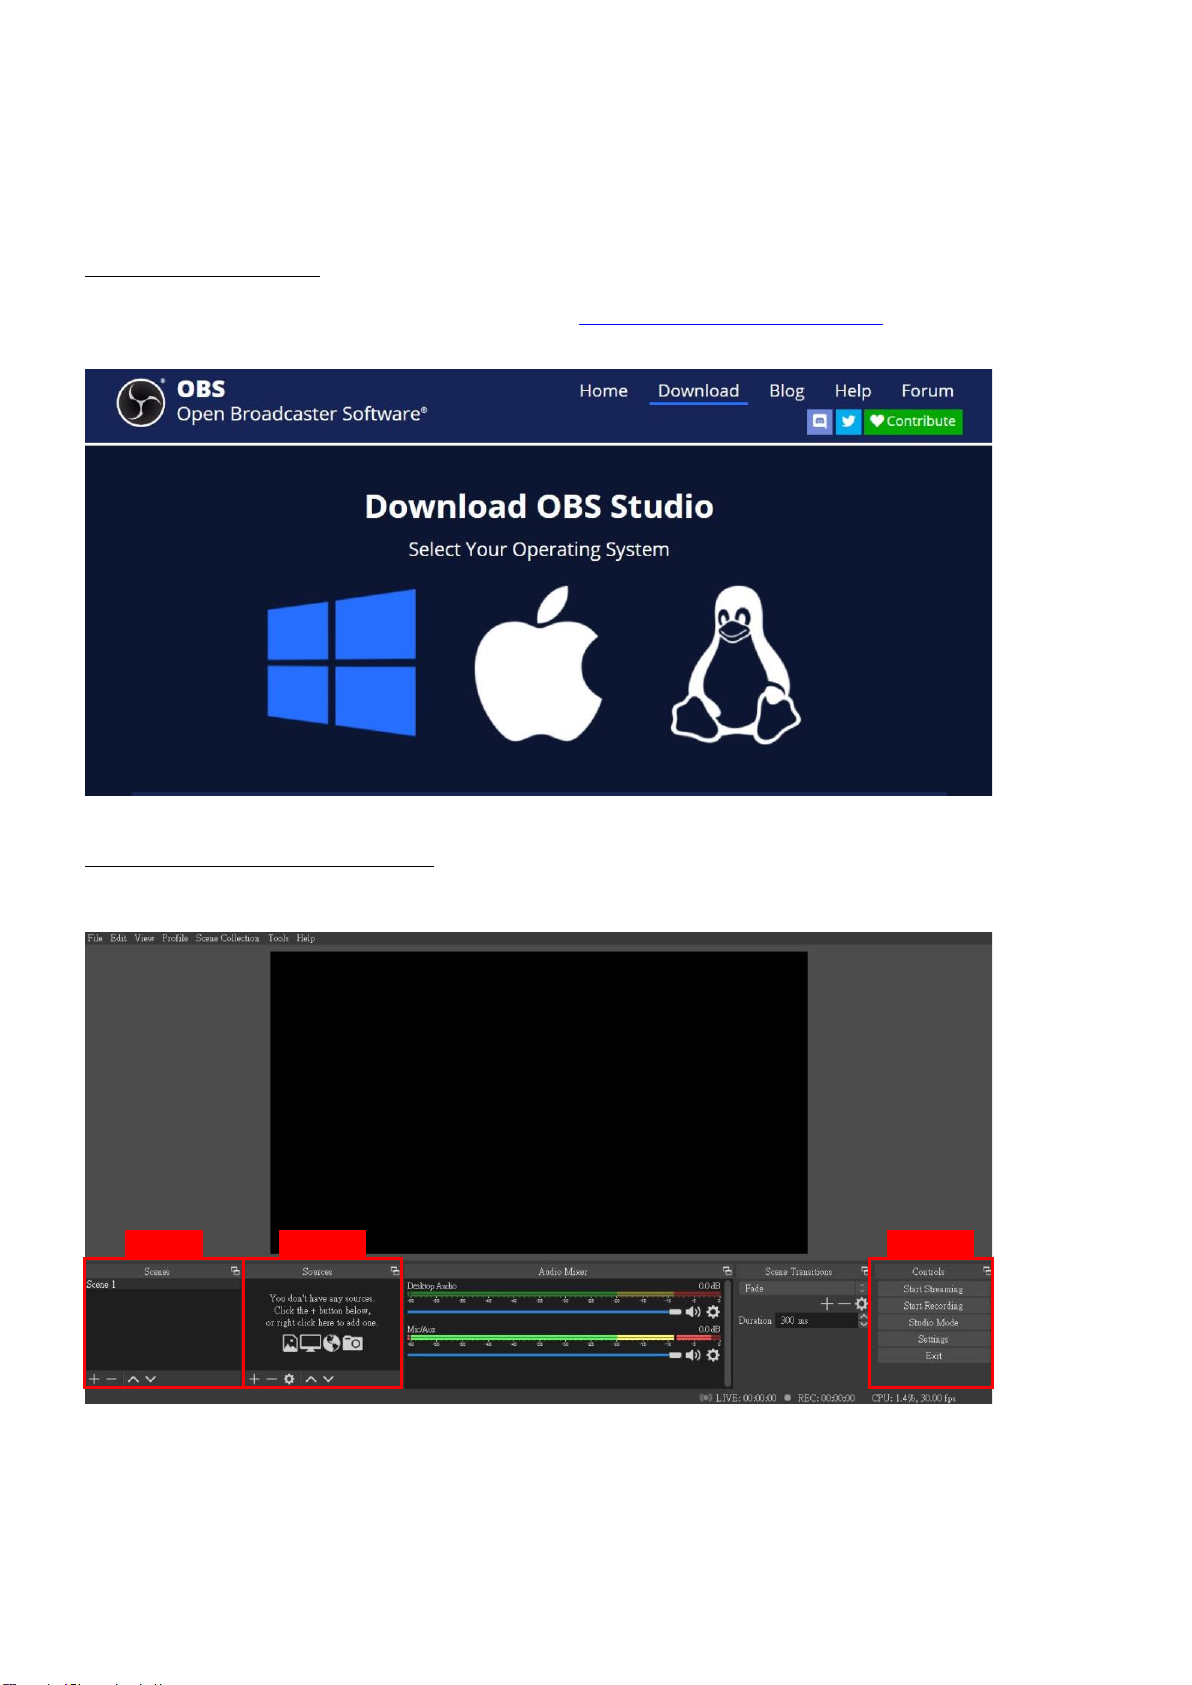Viewport: 1192px width, 1685px height.
Task: Go to Home on the OBS website
Action: click(x=603, y=391)
